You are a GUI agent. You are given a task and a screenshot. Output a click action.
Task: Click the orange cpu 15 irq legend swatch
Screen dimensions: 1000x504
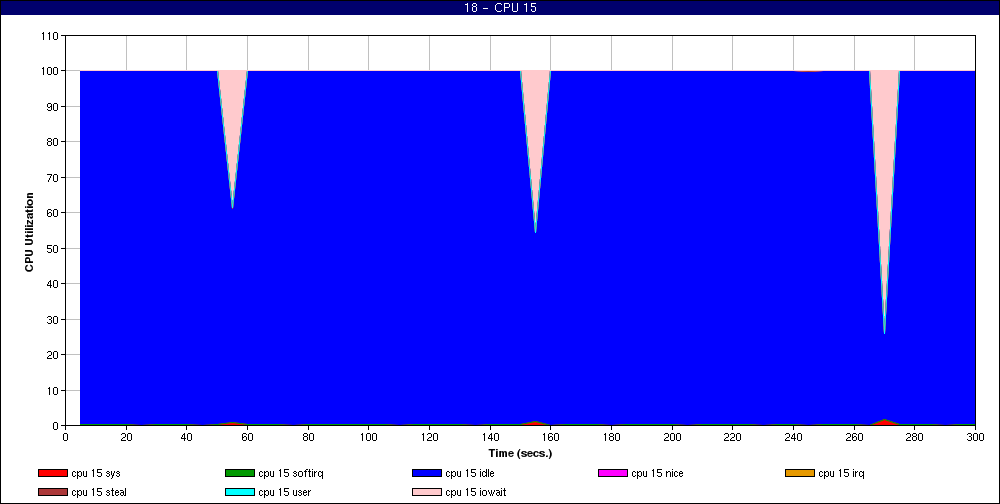point(800,473)
